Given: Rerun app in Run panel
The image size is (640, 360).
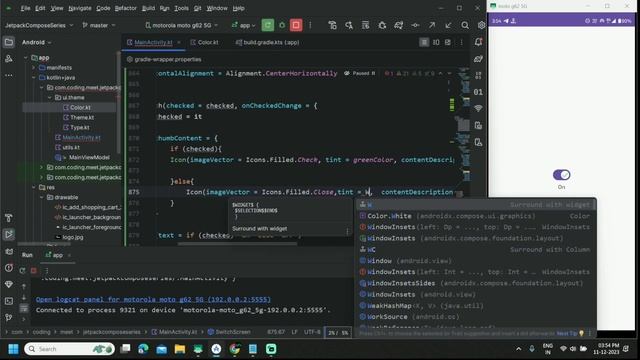Looking at the screenshot, I should point(22,270).
